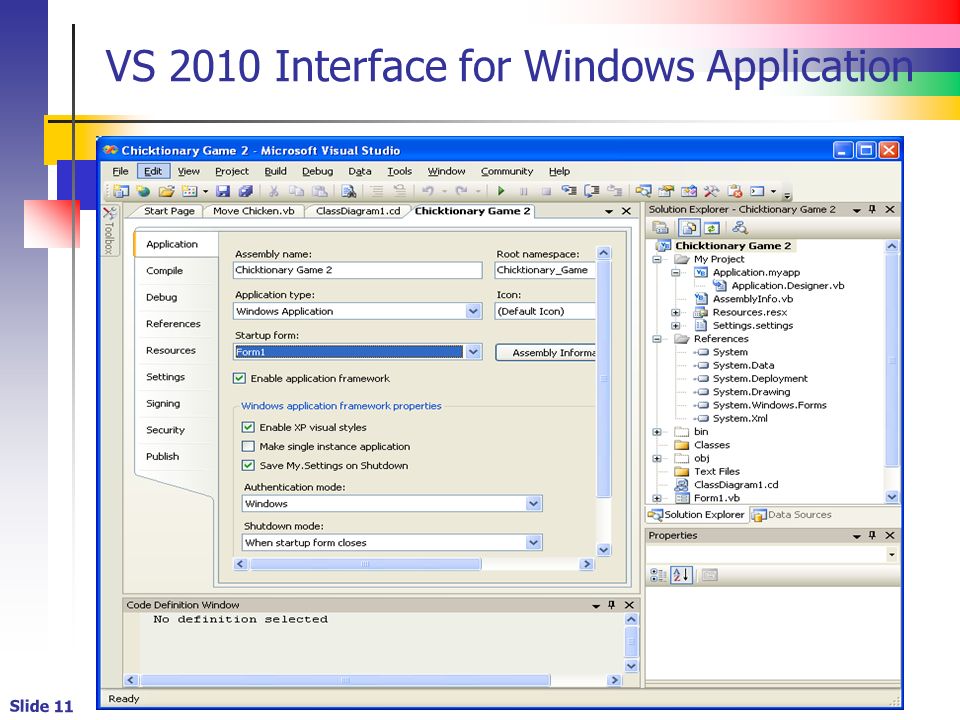This screenshot has width=960, height=720.
Task: Click the Alphabetical A-Z sort icon
Action: [x=681, y=575]
